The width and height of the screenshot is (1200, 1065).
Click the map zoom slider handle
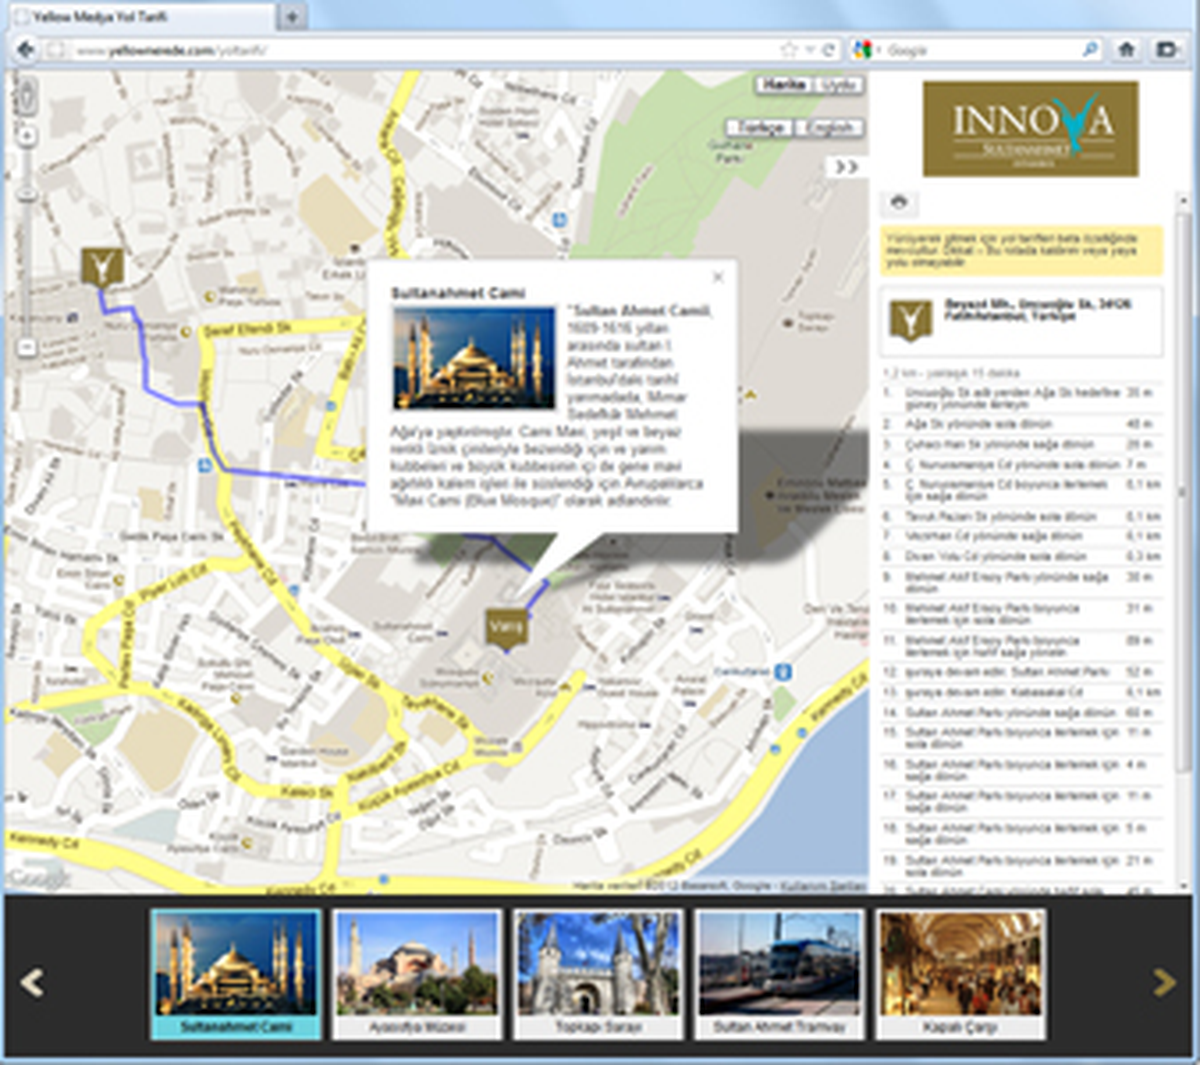28,196
